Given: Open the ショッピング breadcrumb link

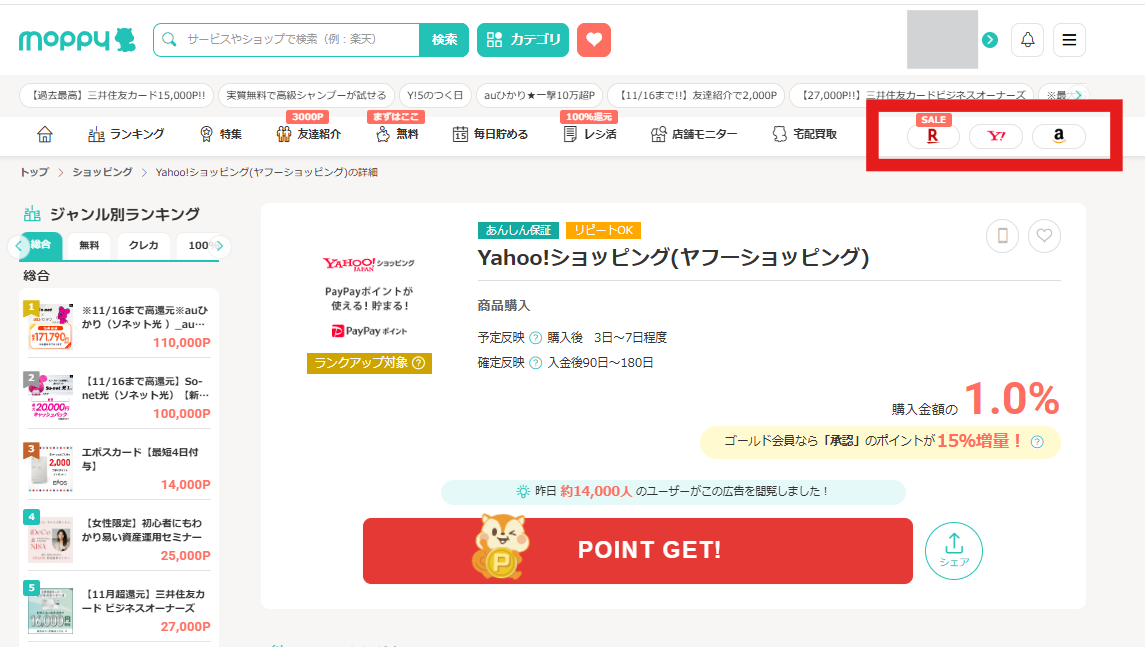Looking at the screenshot, I should (102, 172).
